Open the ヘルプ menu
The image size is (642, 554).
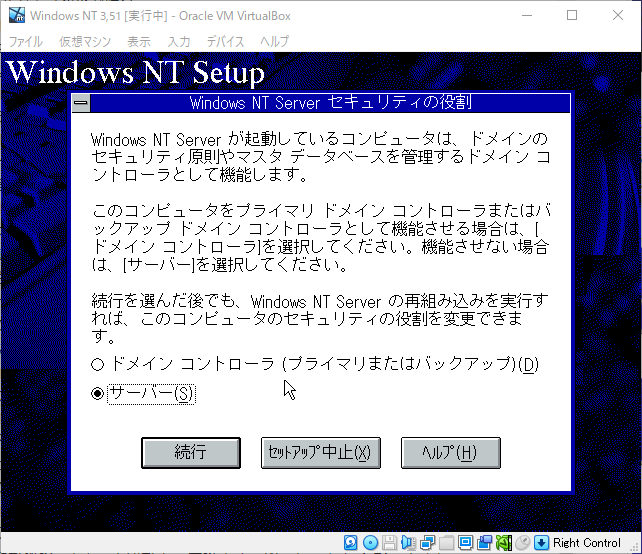pyautogui.click(x=275, y=41)
